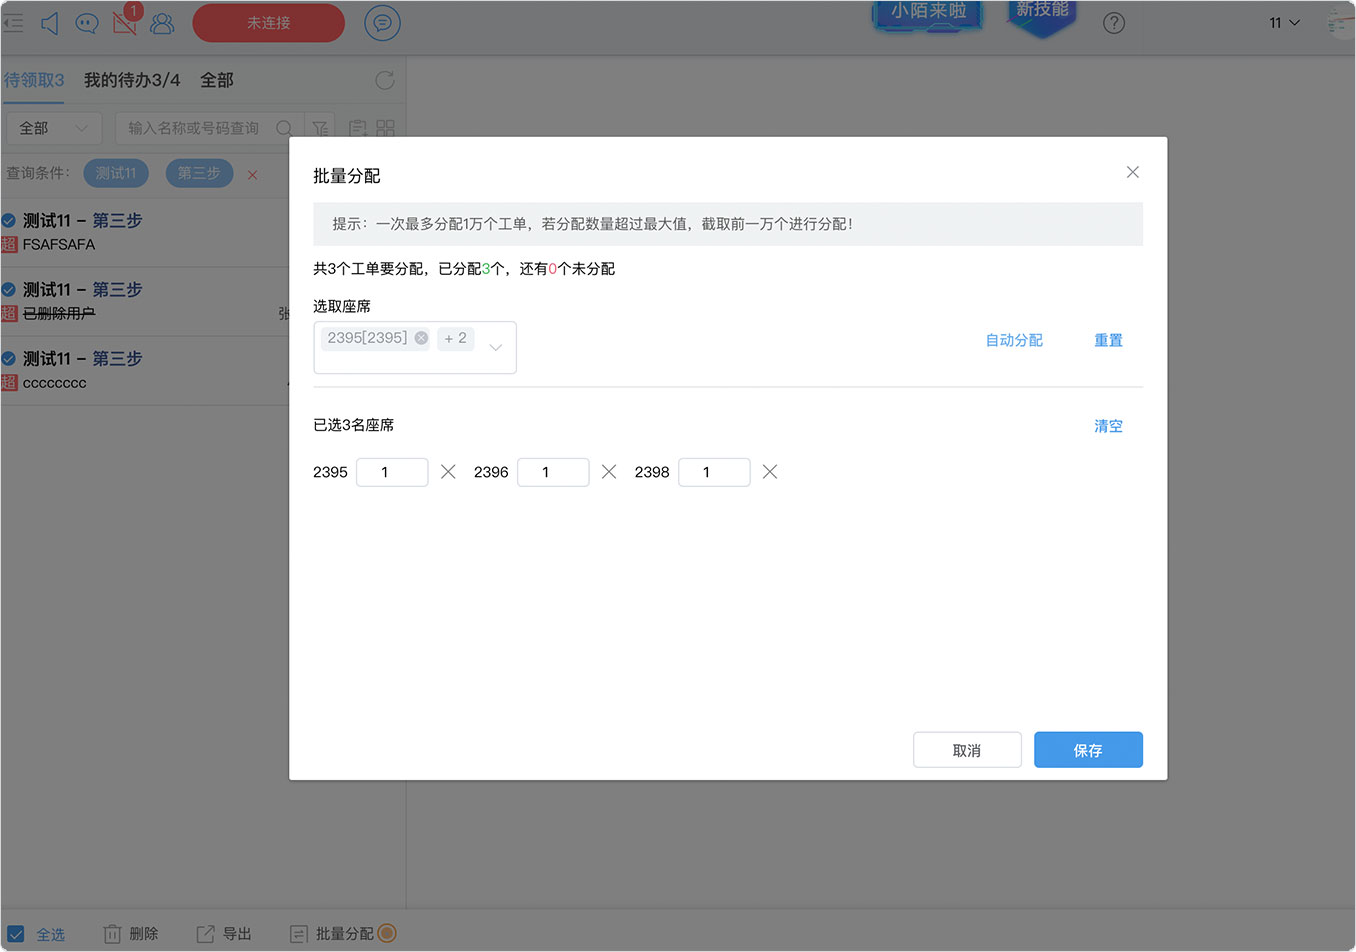
Task: Expand the 11 account dropdown
Action: pos(1285,23)
